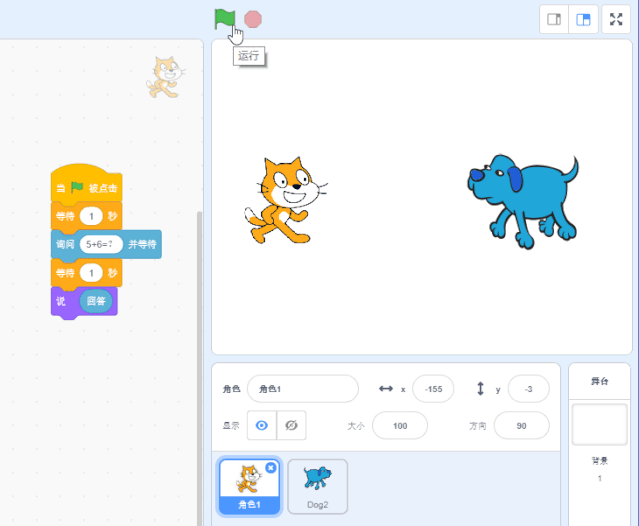This screenshot has width=639, height=526.
Task: Click the sprite name field 角色1
Action: click(x=302, y=389)
